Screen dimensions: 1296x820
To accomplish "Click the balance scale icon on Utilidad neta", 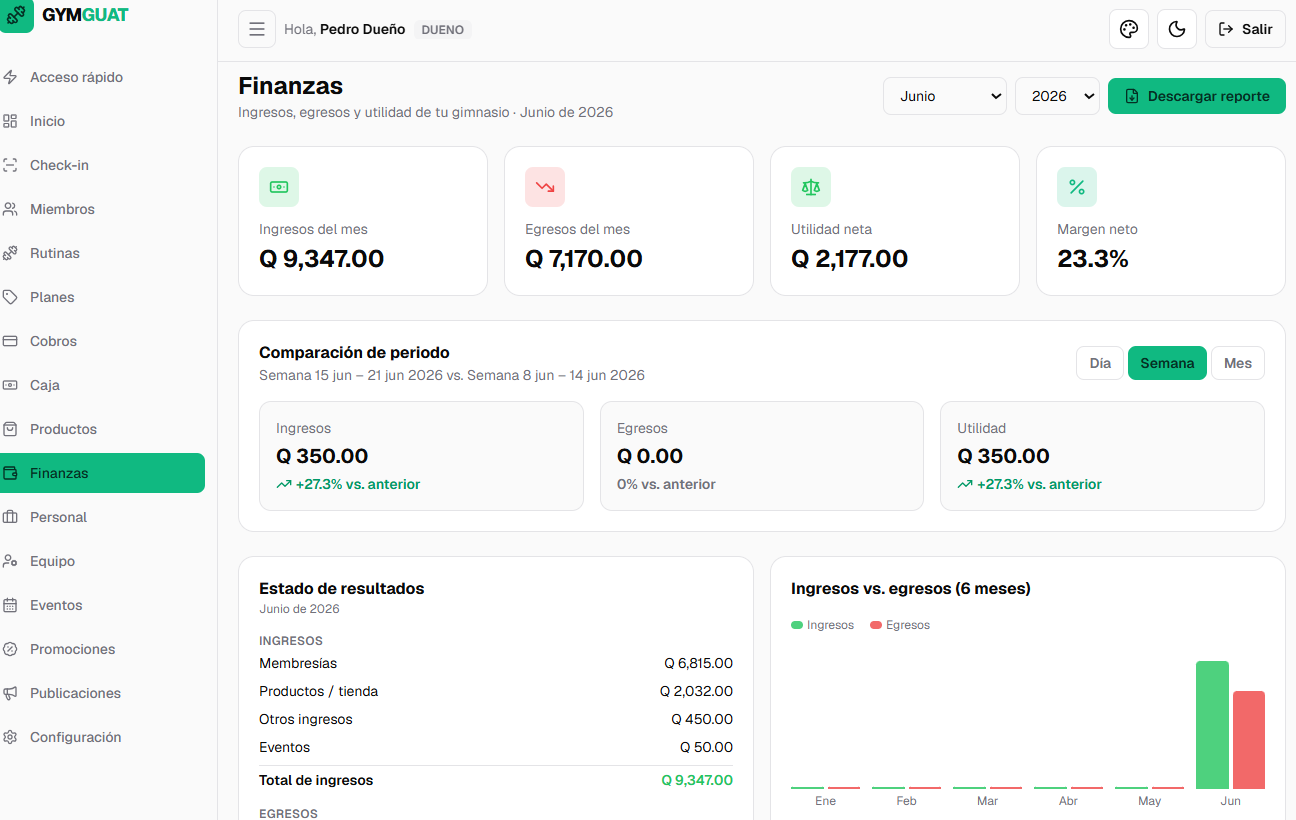I will pyautogui.click(x=811, y=187).
